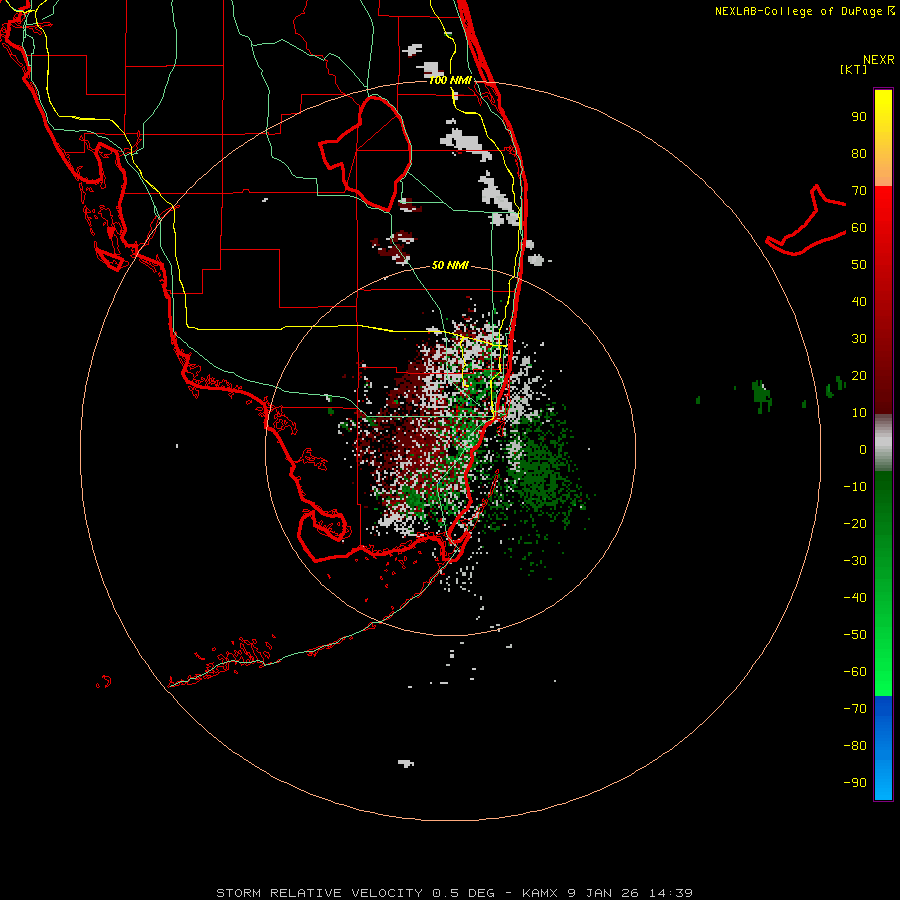
Task: Click the STORM RELATIVE VELOCITY title text
Action: [319, 893]
